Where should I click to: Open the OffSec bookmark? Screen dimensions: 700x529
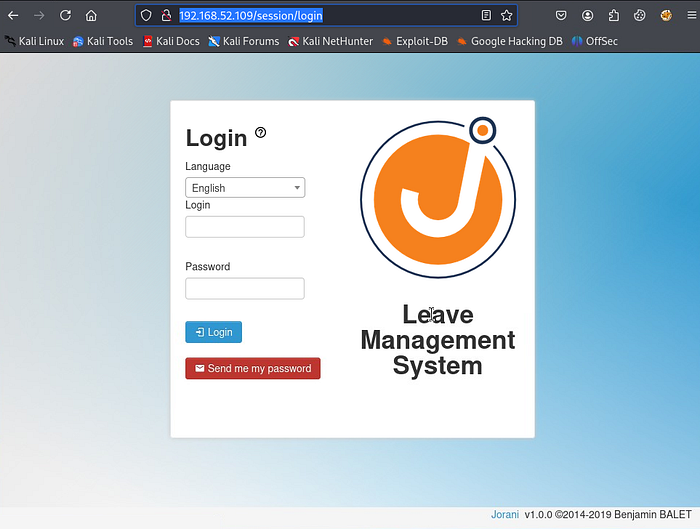595,41
